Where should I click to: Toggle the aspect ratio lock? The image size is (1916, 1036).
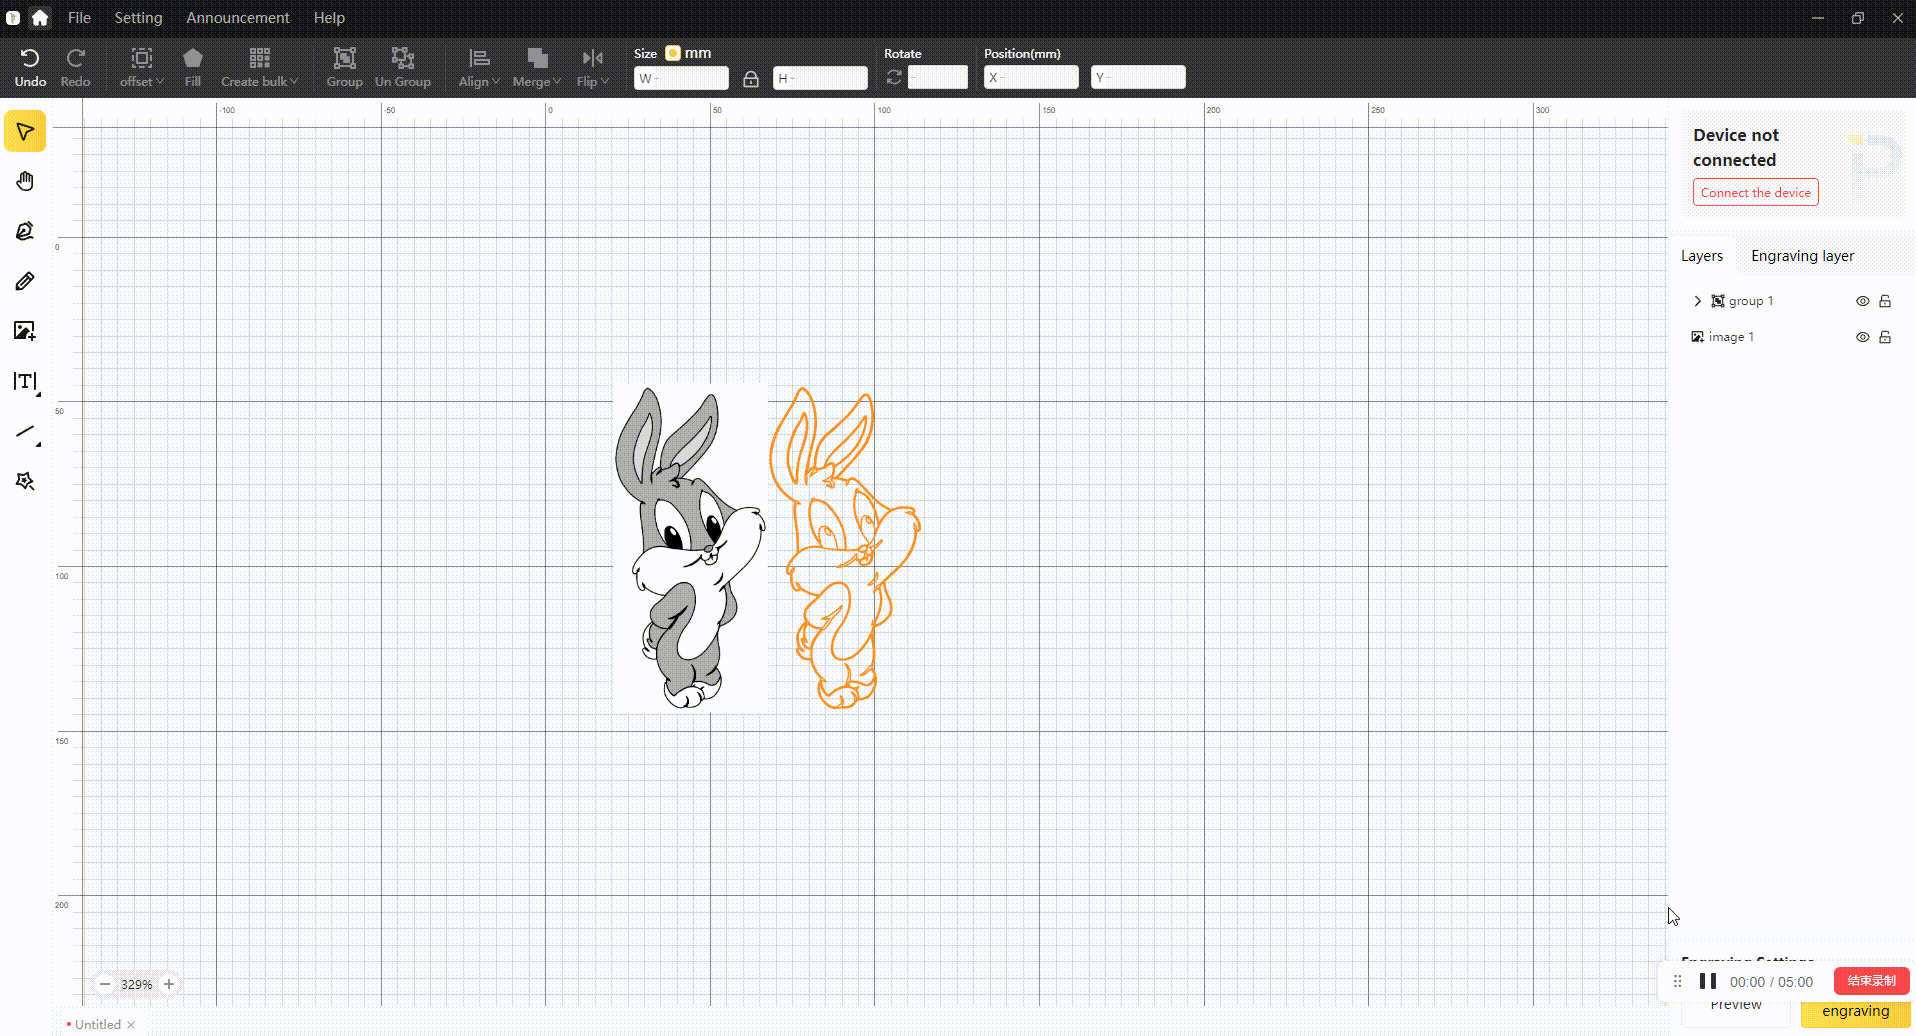coord(751,78)
